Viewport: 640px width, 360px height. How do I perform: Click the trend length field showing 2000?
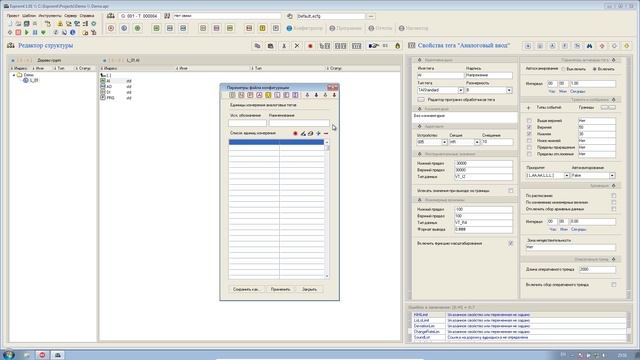click(597, 269)
